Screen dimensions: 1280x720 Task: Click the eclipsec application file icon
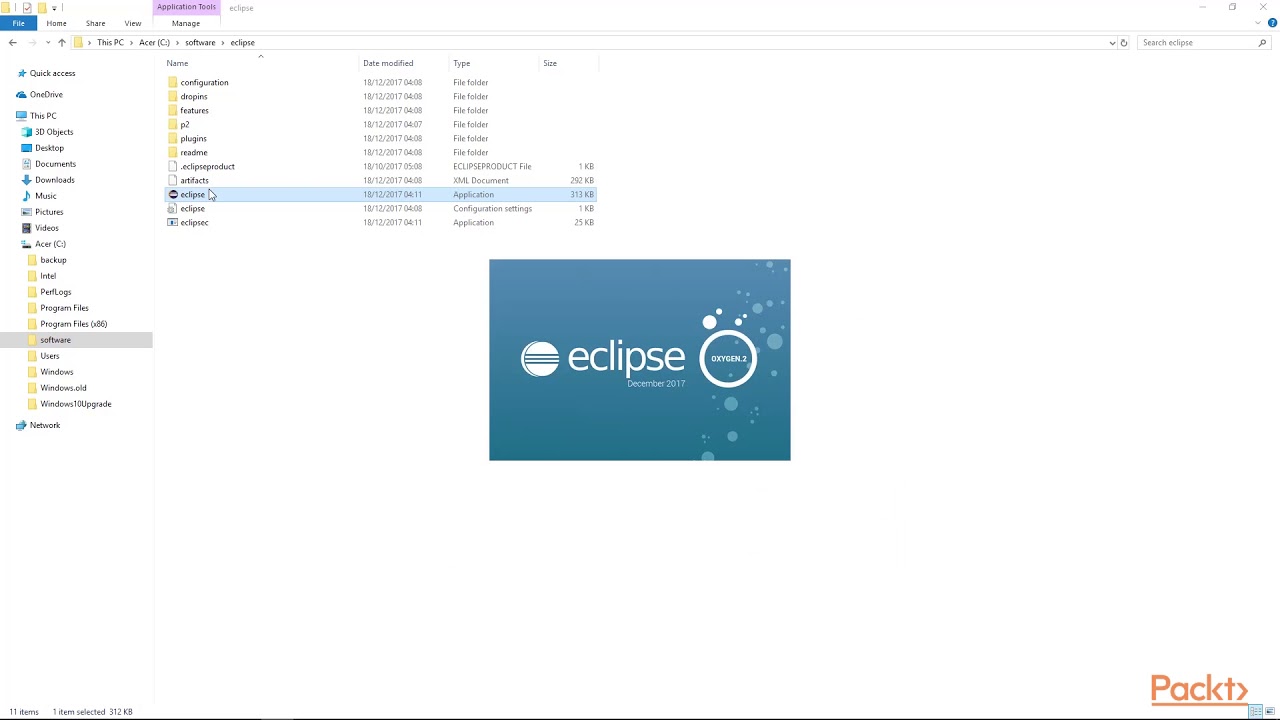[173, 223]
